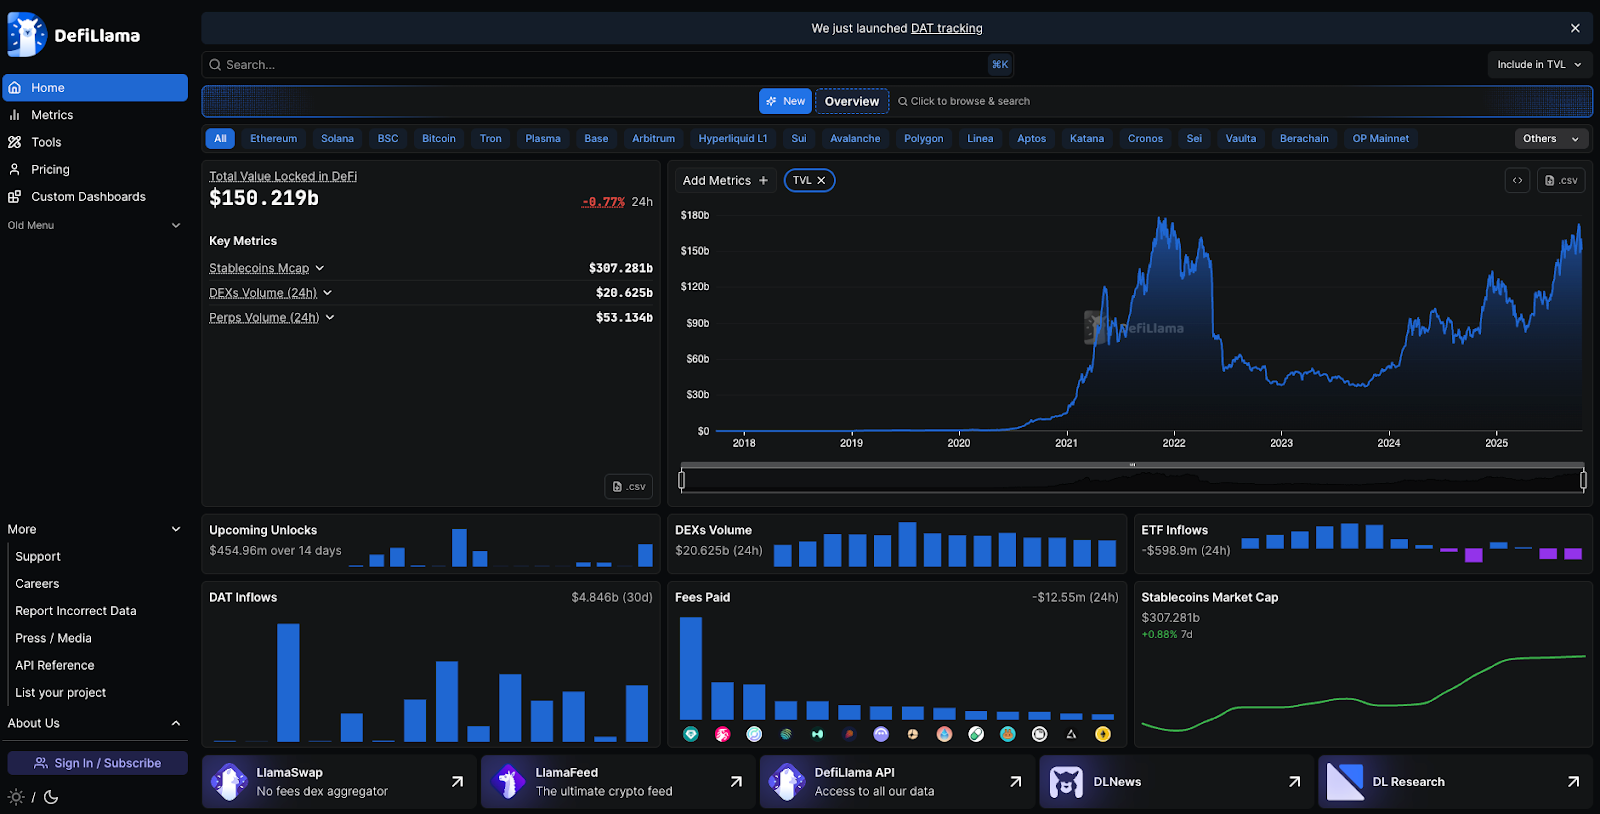This screenshot has width=1600, height=814.
Task: Select the Overview tab
Action: click(x=851, y=101)
